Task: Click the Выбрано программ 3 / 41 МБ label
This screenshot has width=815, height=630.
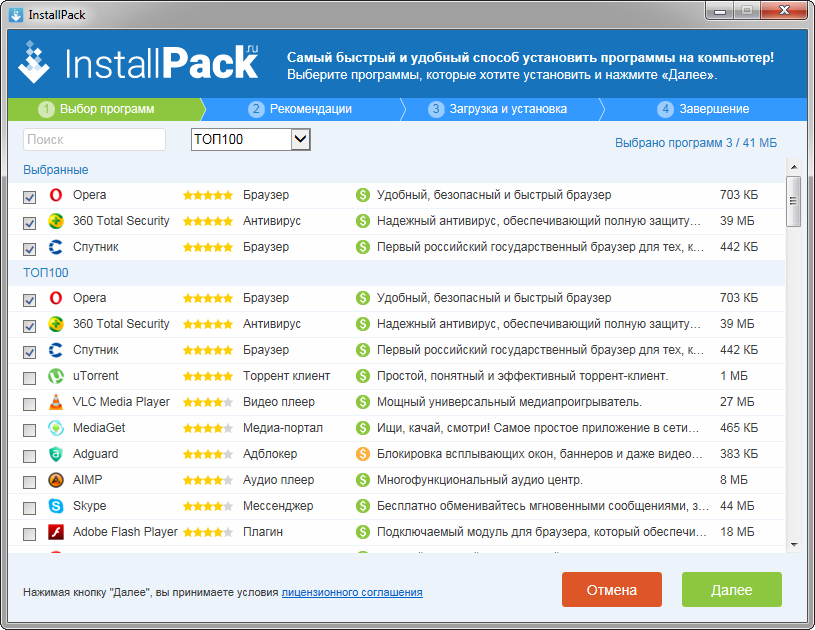Action: click(696, 142)
